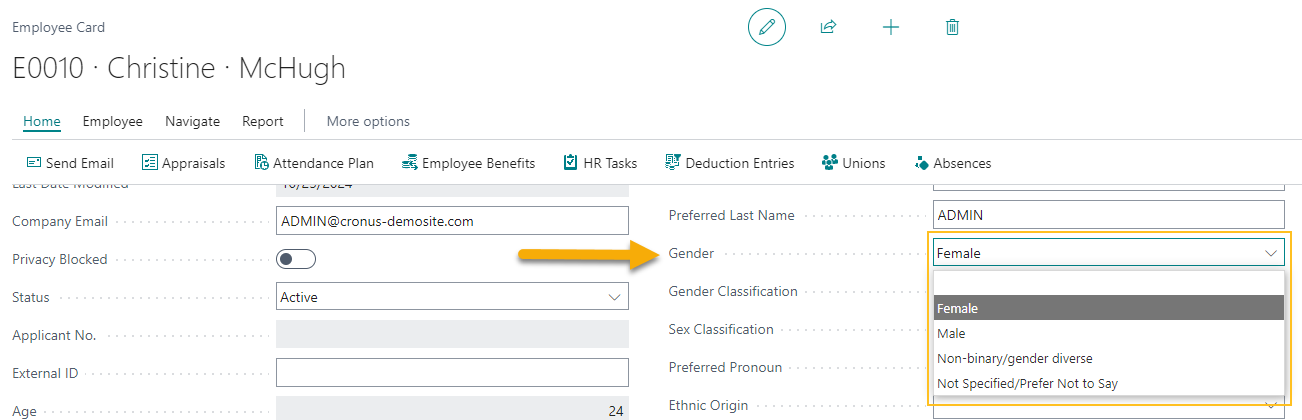Open the Employee Benefits action
The image size is (1302, 420).
(x=468, y=163)
